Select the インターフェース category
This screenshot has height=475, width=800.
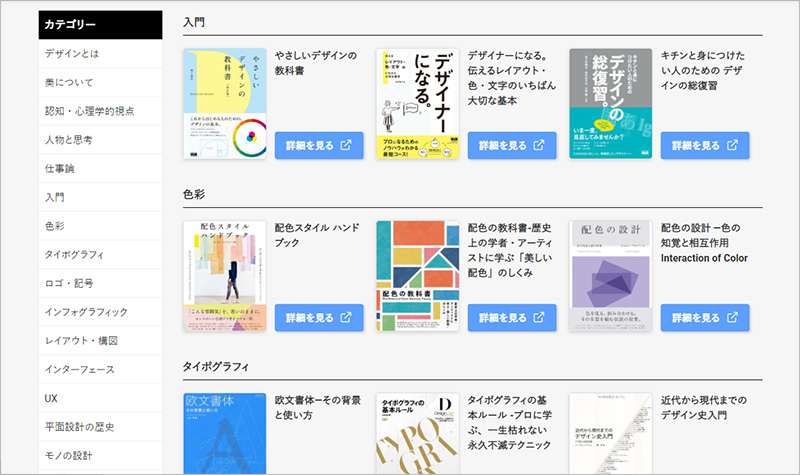click(101, 369)
